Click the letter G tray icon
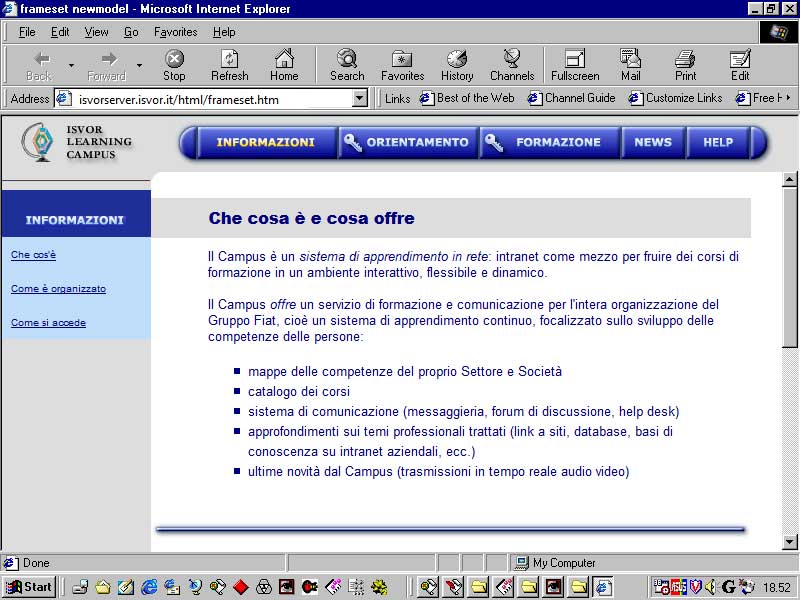The image size is (800, 600). click(x=728, y=587)
